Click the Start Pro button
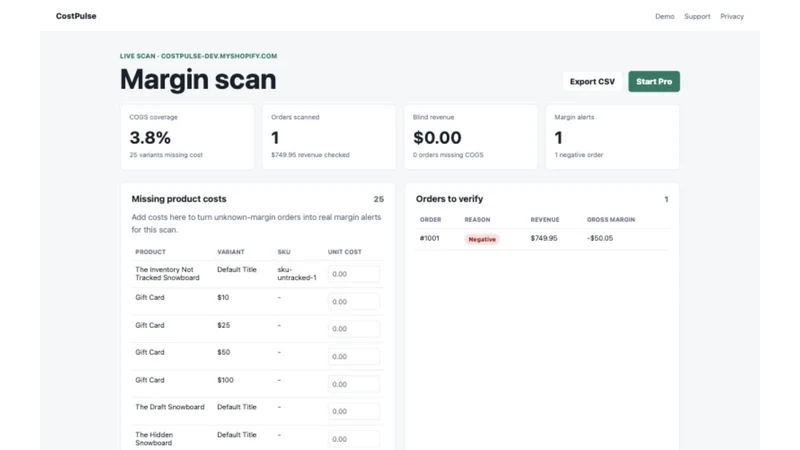 tap(654, 82)
